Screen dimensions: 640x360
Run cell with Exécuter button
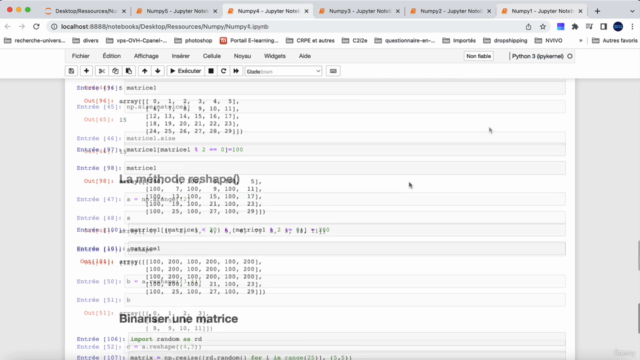tap(185, 71)
